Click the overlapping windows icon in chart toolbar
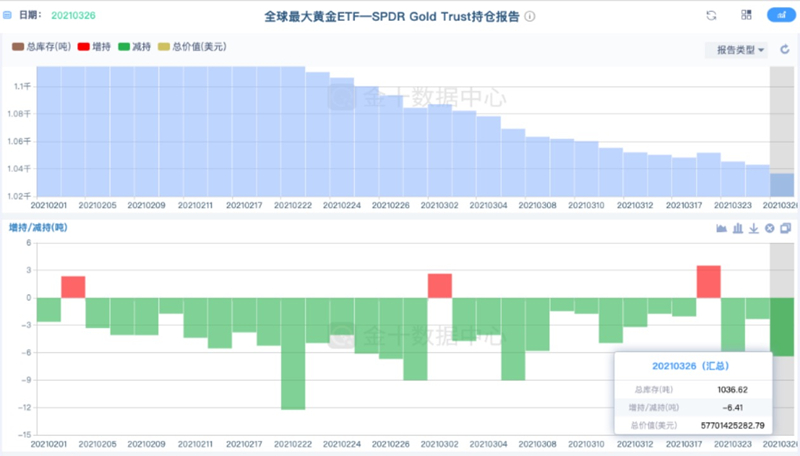 coord(786,228)
